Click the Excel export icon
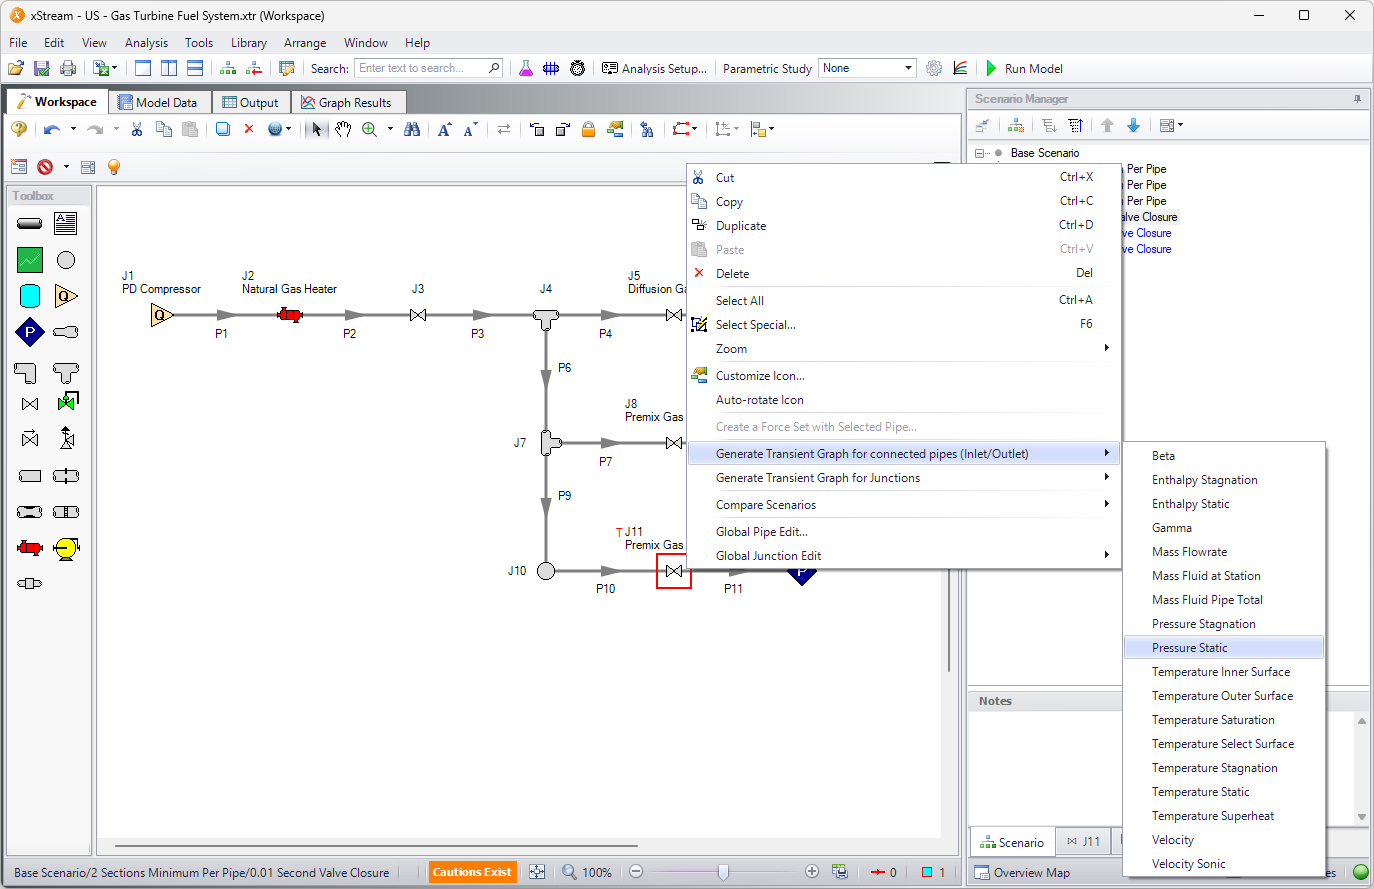 pyautogui.click(x=101, y=68)
